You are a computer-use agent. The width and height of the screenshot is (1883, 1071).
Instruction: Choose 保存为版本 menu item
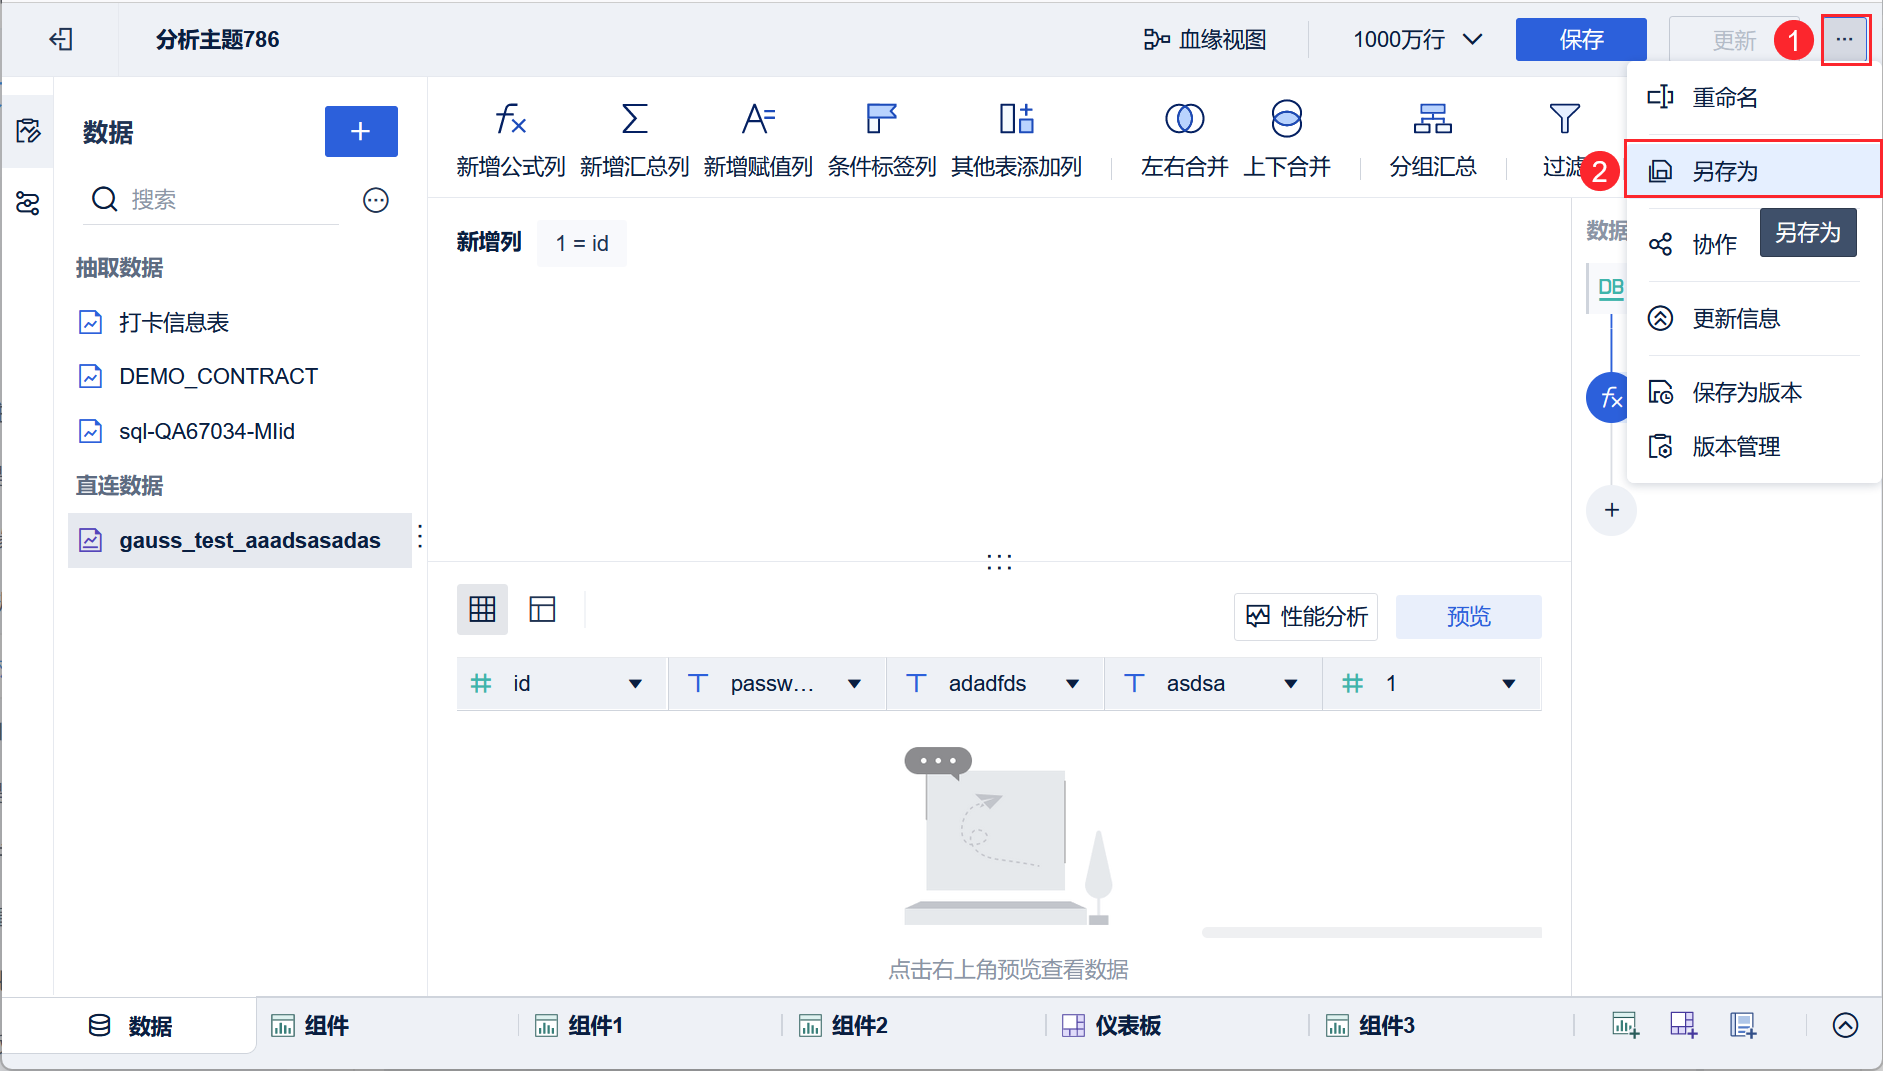(1753, 392)
